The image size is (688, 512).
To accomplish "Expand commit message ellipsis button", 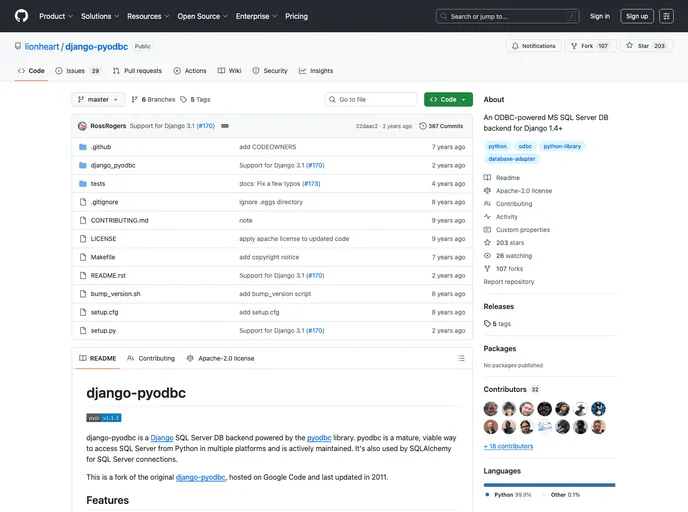I will [x=225, y=126].
